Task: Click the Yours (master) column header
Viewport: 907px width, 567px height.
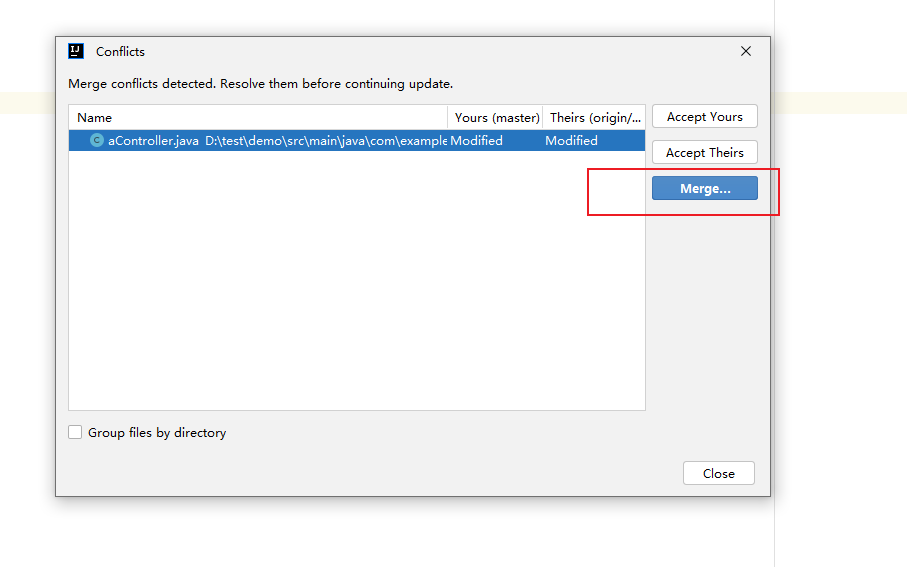Action: [x=496, y=117]
